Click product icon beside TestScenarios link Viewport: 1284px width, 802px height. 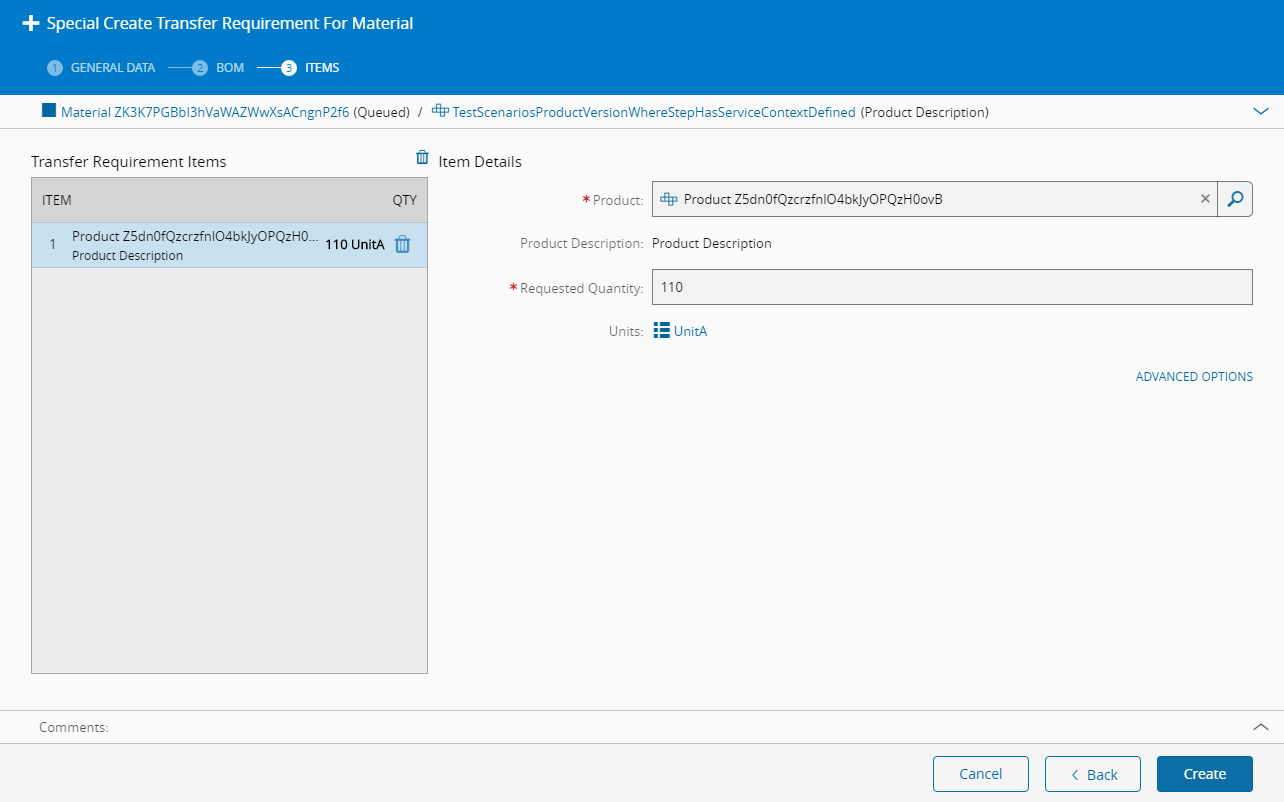click(440, 111)
